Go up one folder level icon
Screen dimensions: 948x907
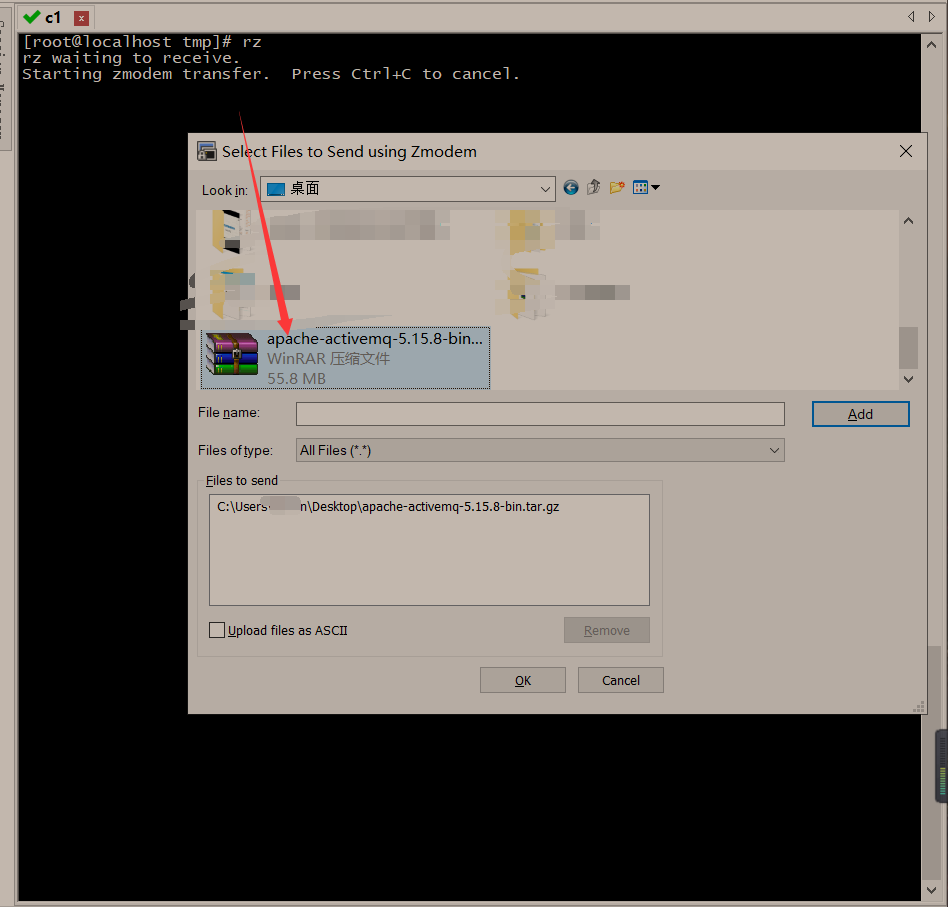click(593, 187)
